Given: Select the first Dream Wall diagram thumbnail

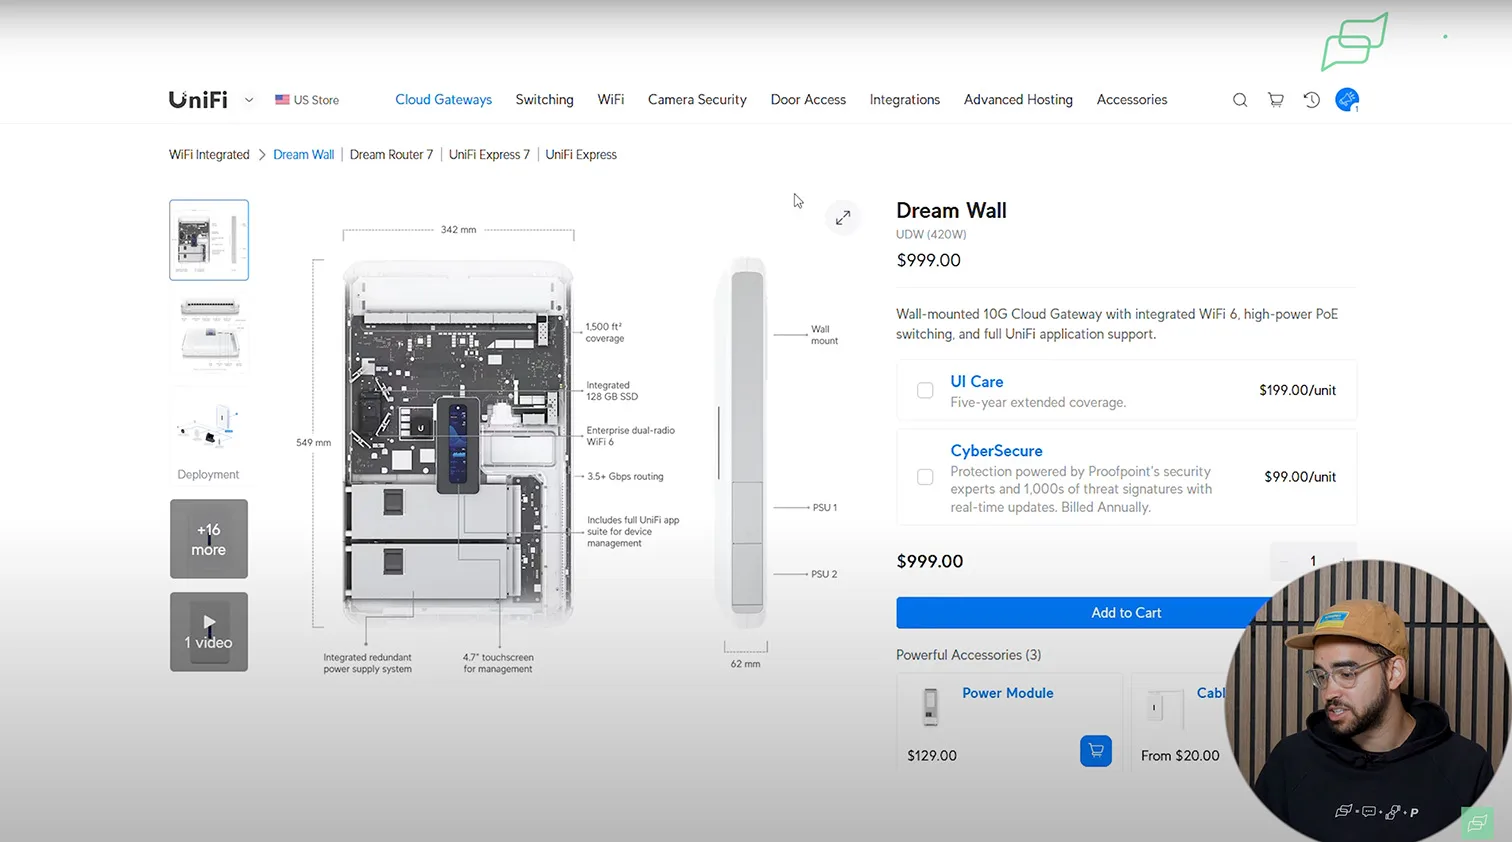Looking at the screenshot, I should tap(209, 240).
